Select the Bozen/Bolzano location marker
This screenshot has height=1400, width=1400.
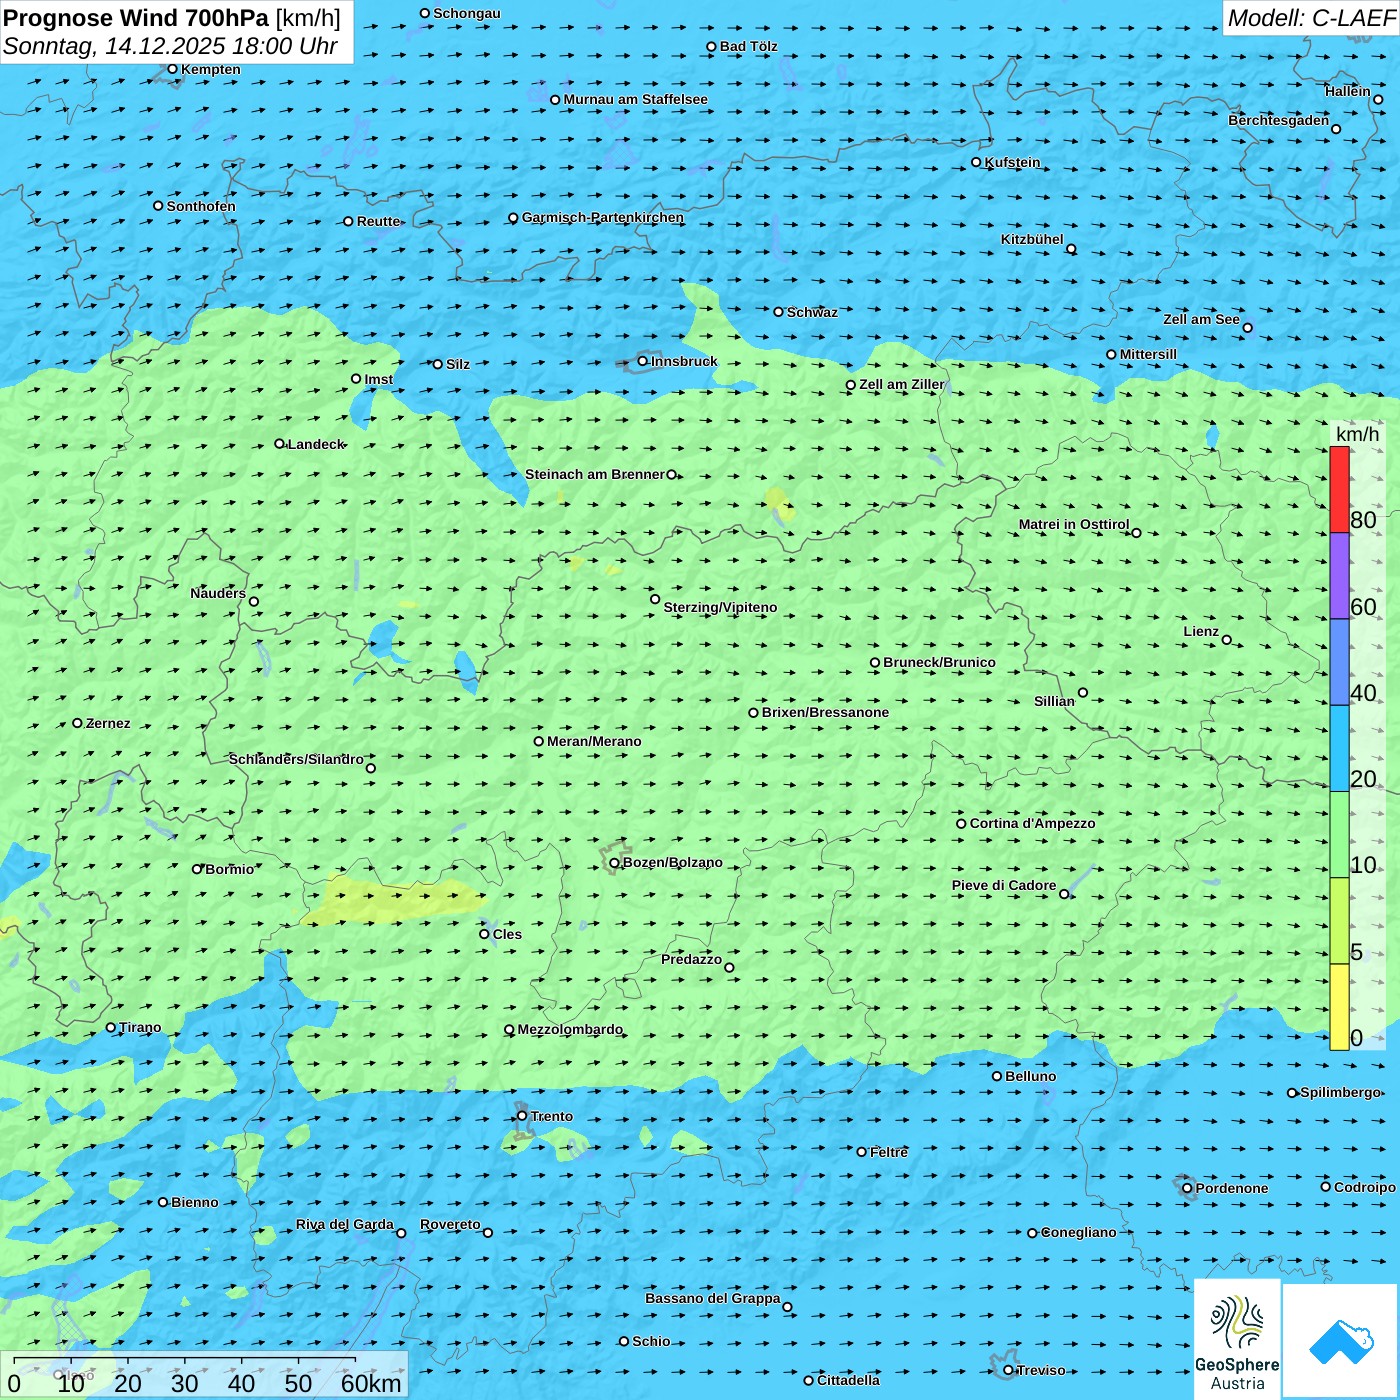(x=614, y=863)
